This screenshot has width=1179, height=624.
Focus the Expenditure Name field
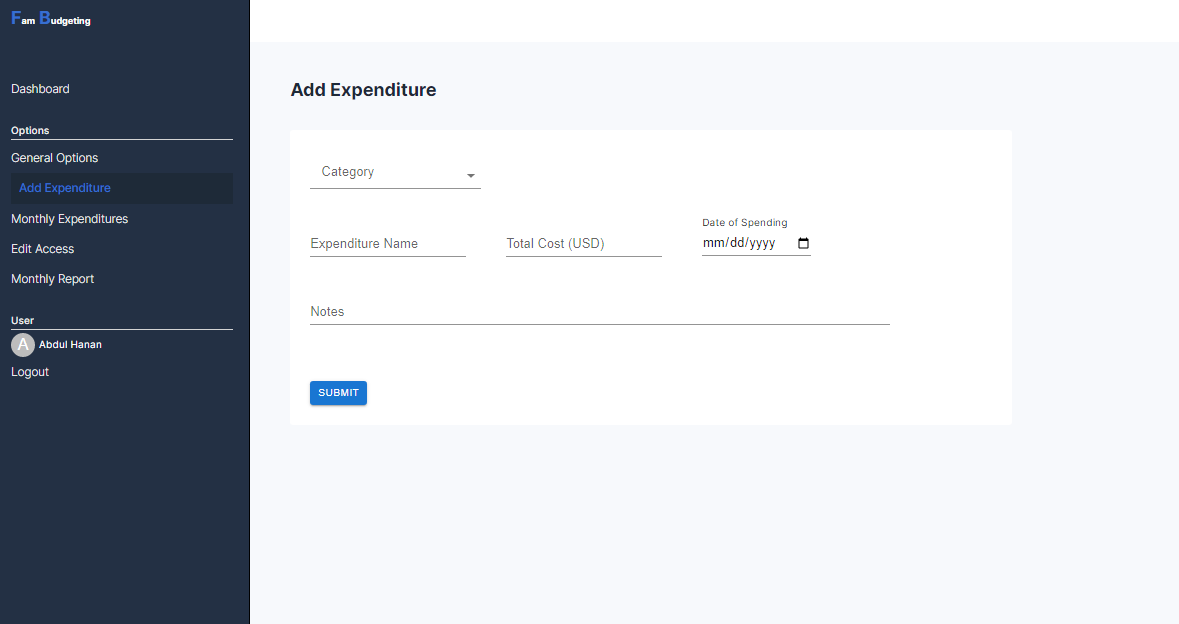pos(387,244)
